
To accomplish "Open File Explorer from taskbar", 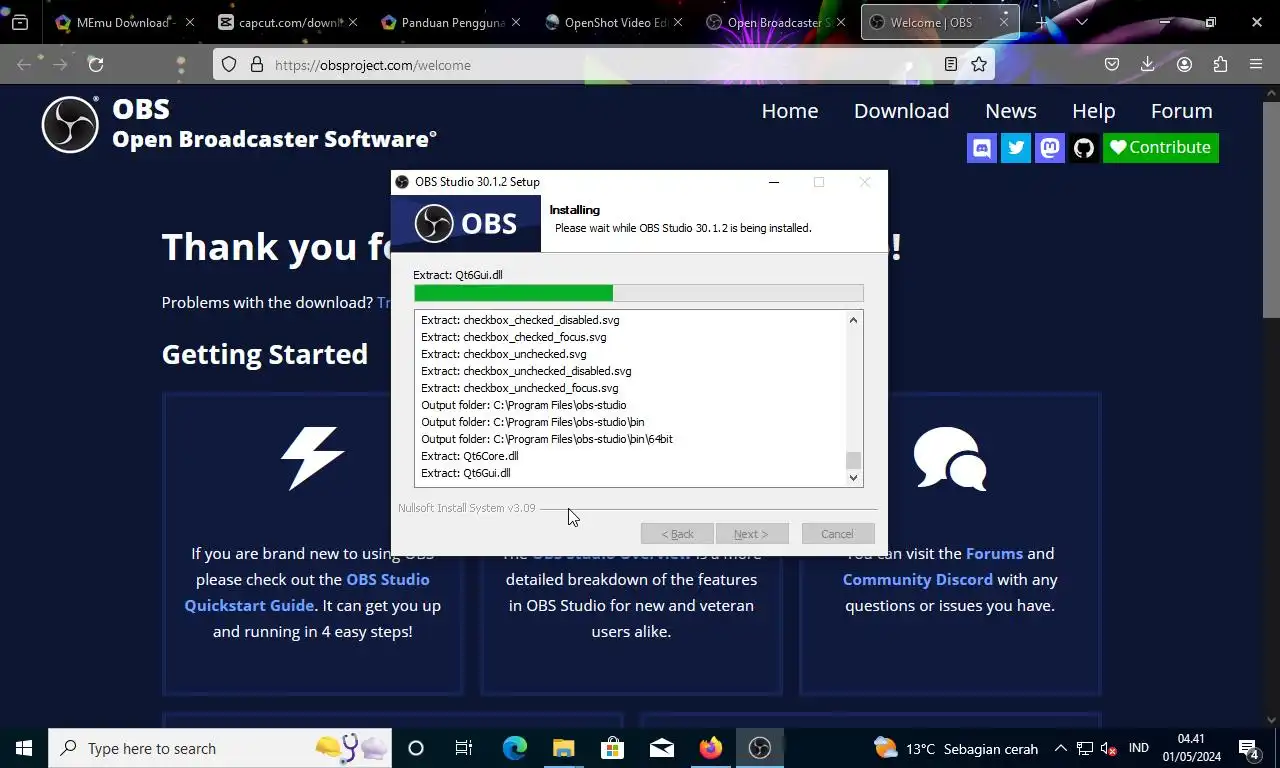I will point(564,748).
